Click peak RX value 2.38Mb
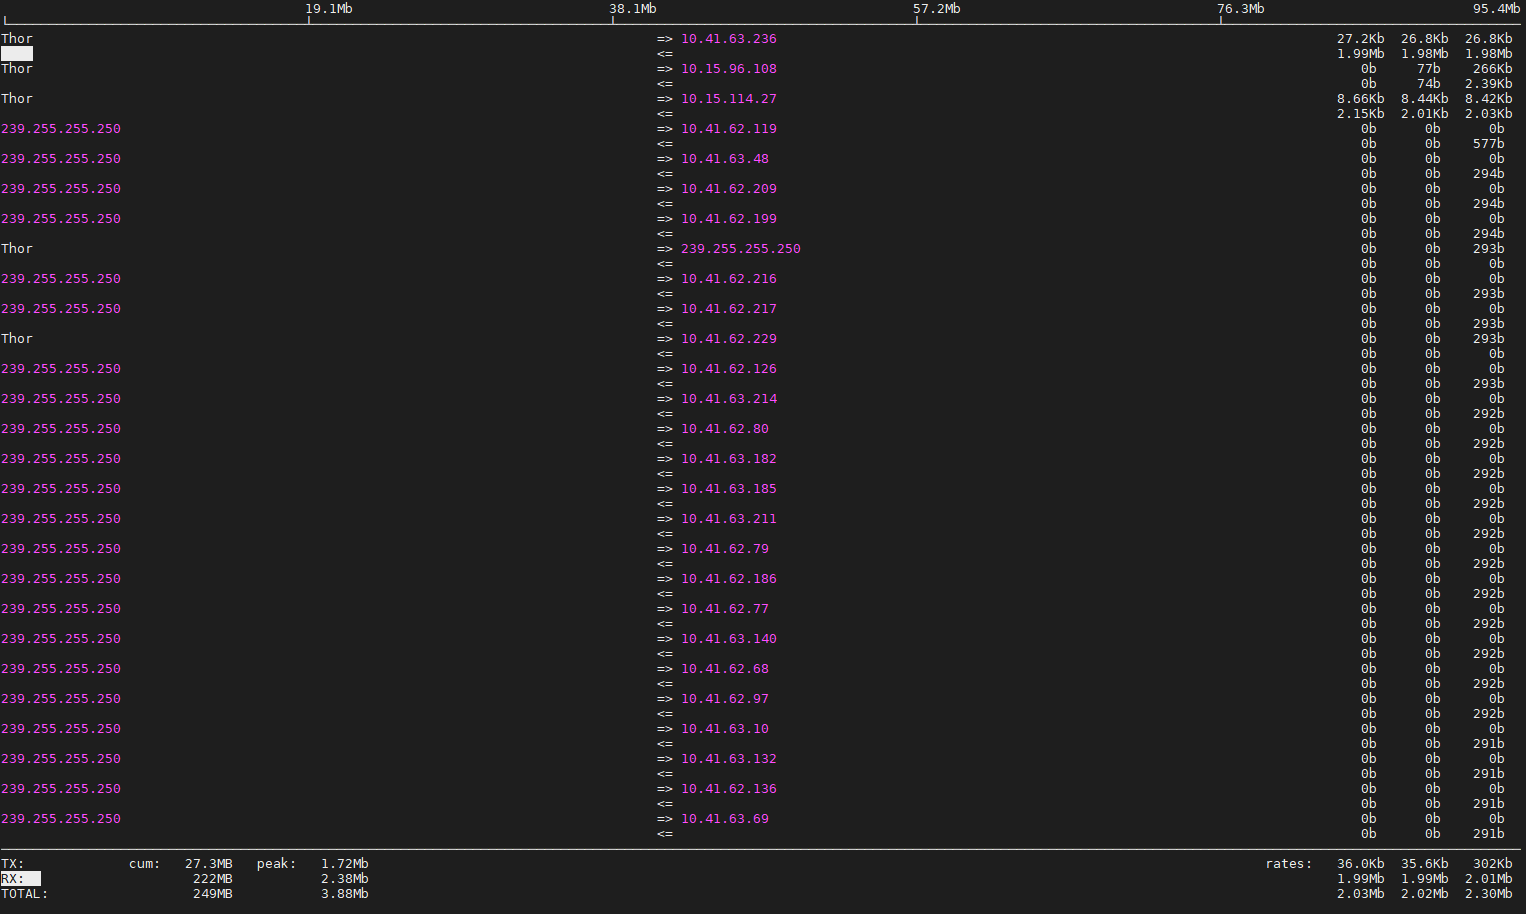This screenshot has width=1526, height=914. click(x=345, y=879)
